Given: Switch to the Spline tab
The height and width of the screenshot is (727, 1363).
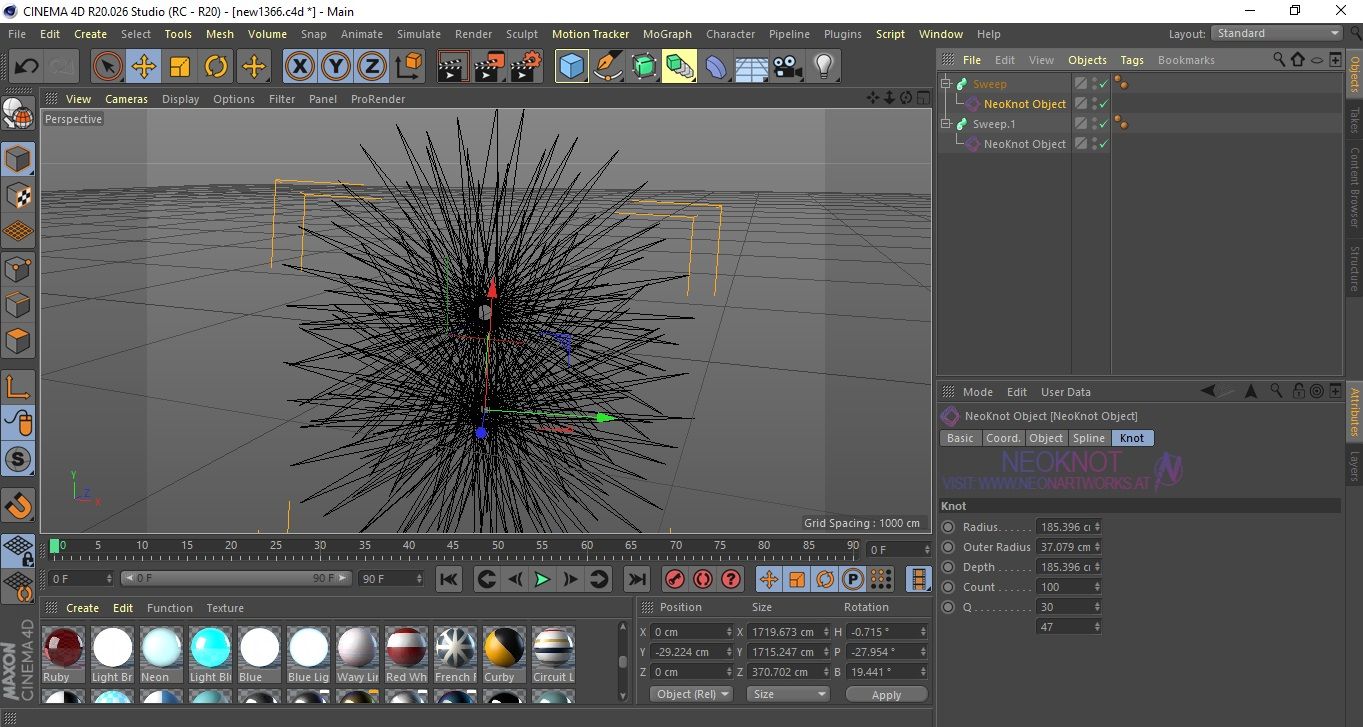Looking at the screenshot, I should [1089, 438].
